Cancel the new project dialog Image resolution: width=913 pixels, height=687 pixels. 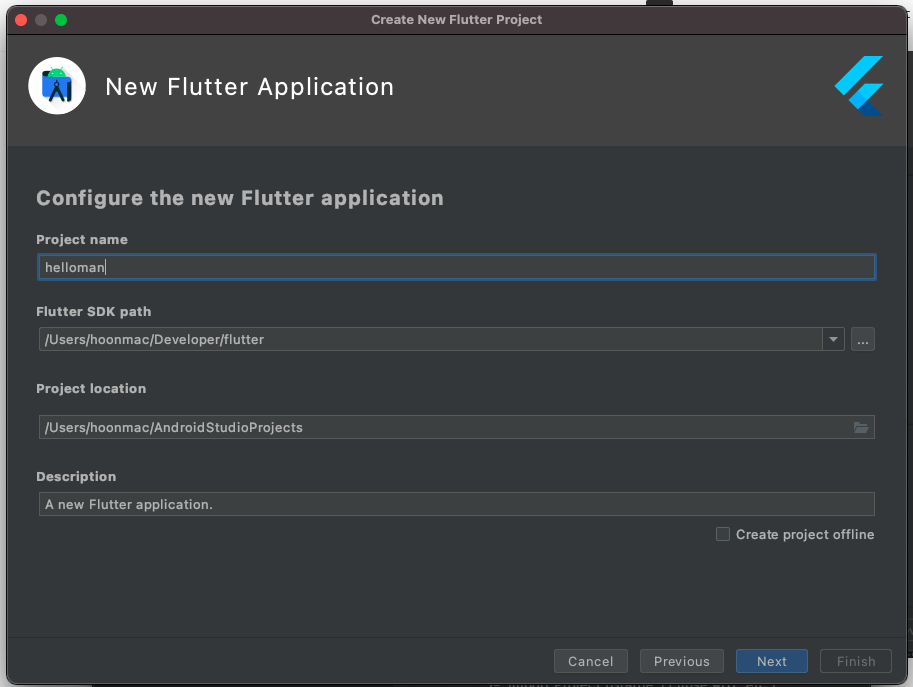point(590,661)
